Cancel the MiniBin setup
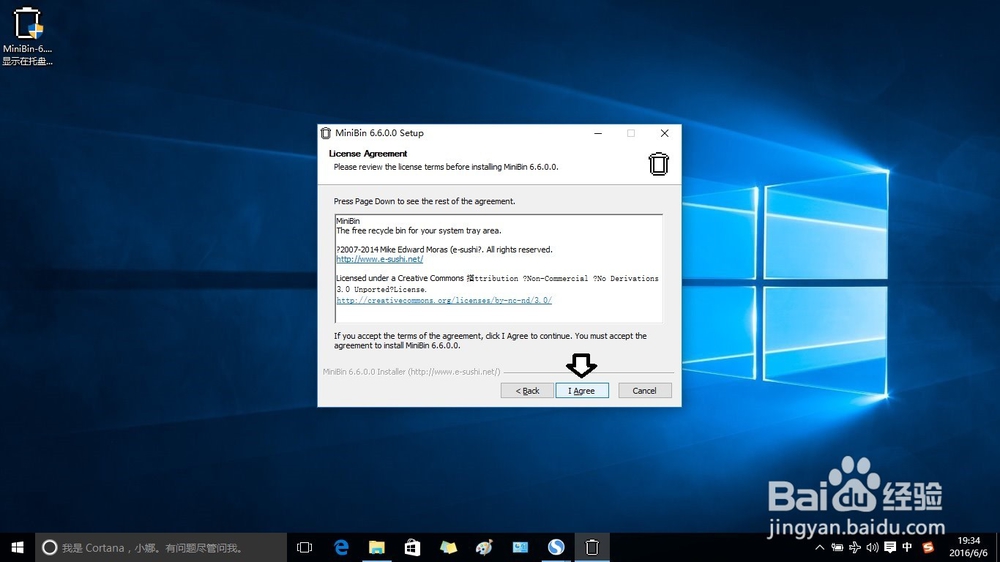 pos(644,390)
